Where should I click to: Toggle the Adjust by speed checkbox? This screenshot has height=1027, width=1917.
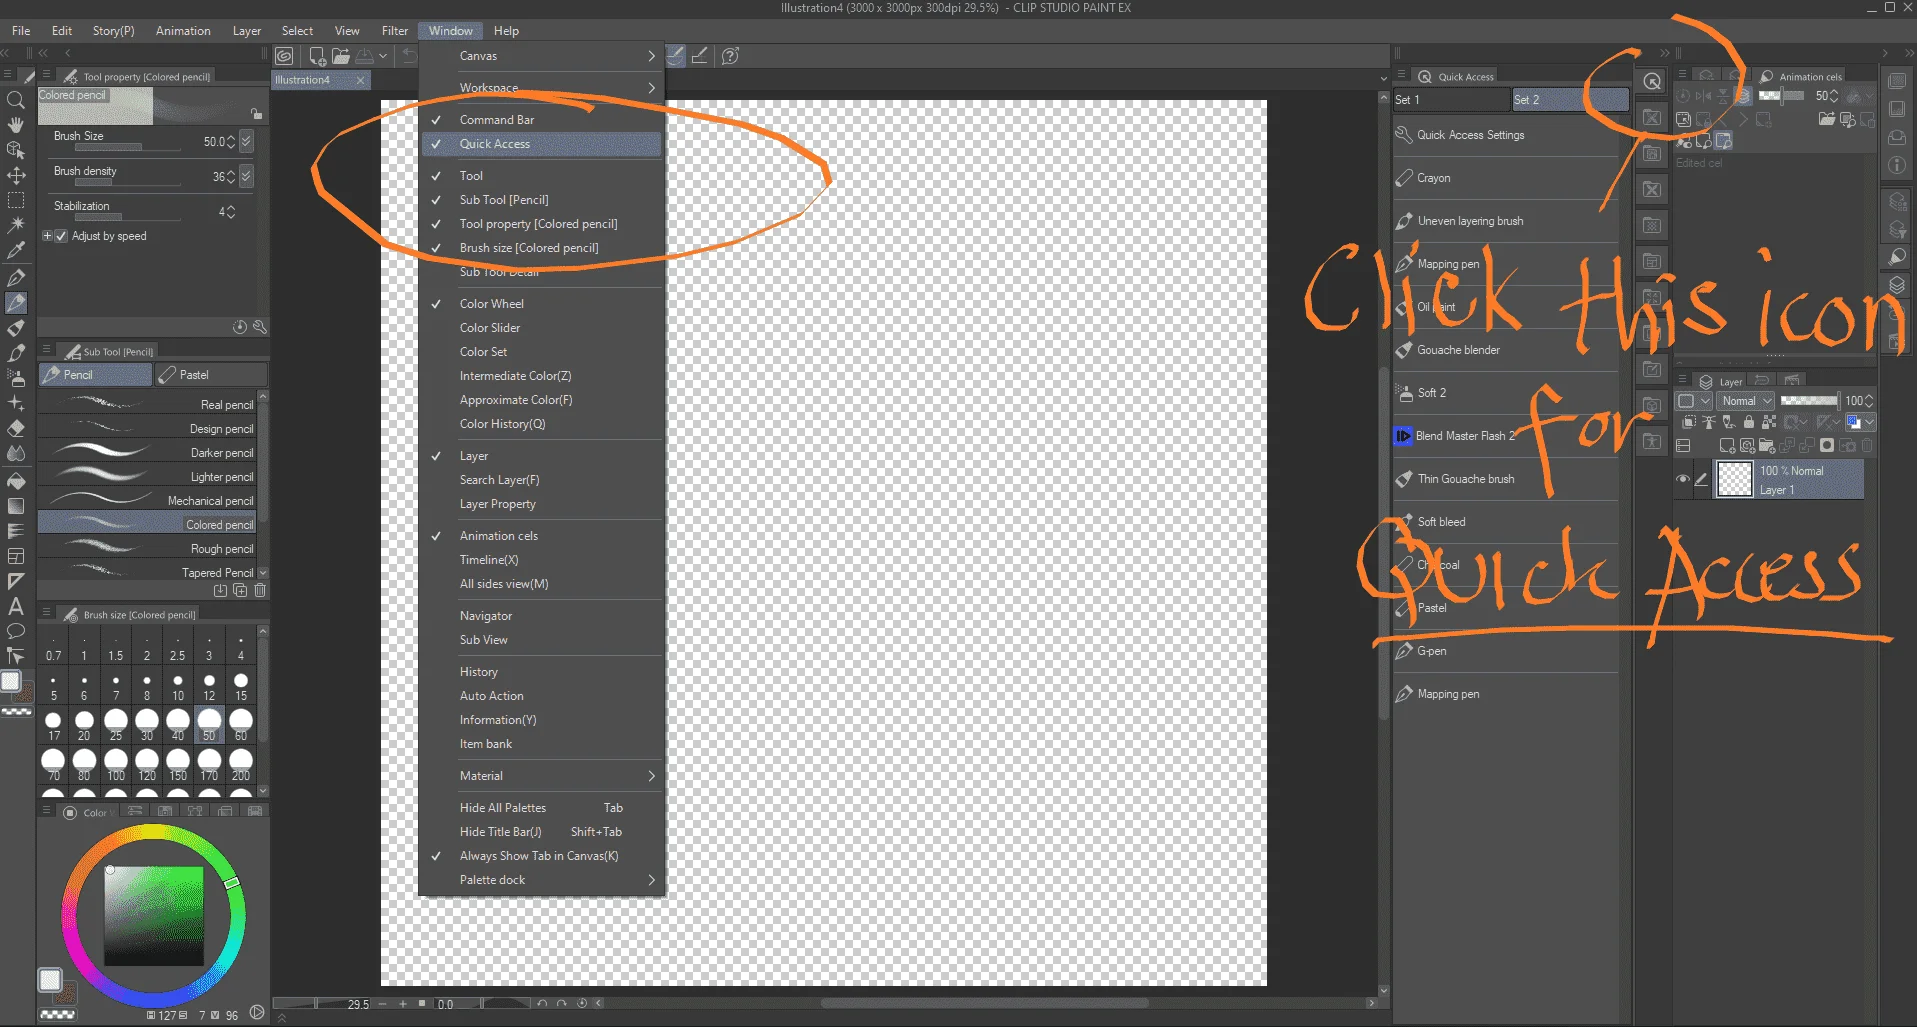click(x=62, y=236)
